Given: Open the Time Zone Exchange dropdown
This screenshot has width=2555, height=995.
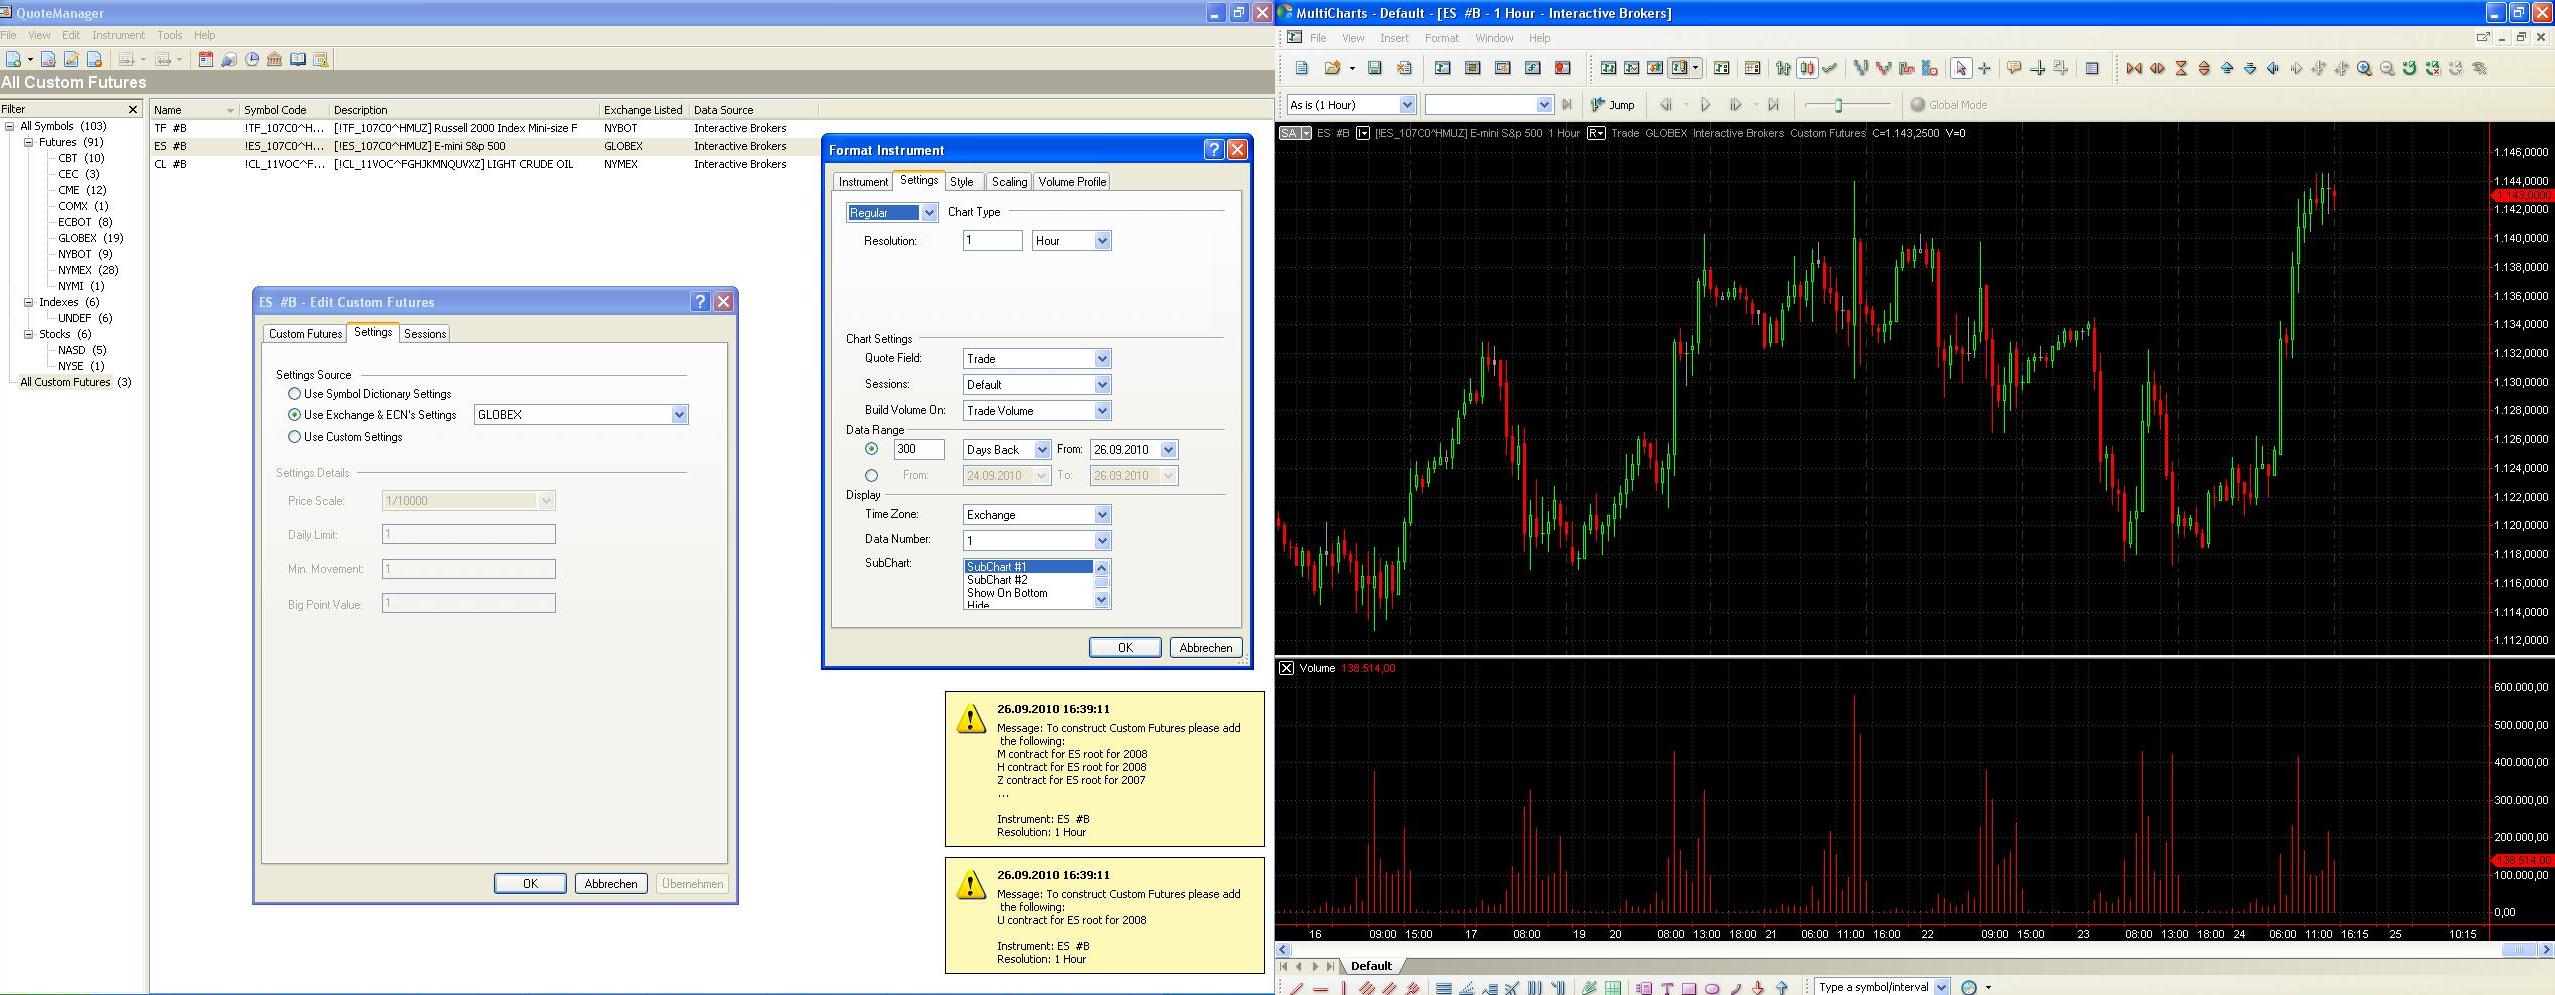Looking at the screenshot, I should 1102,515.
